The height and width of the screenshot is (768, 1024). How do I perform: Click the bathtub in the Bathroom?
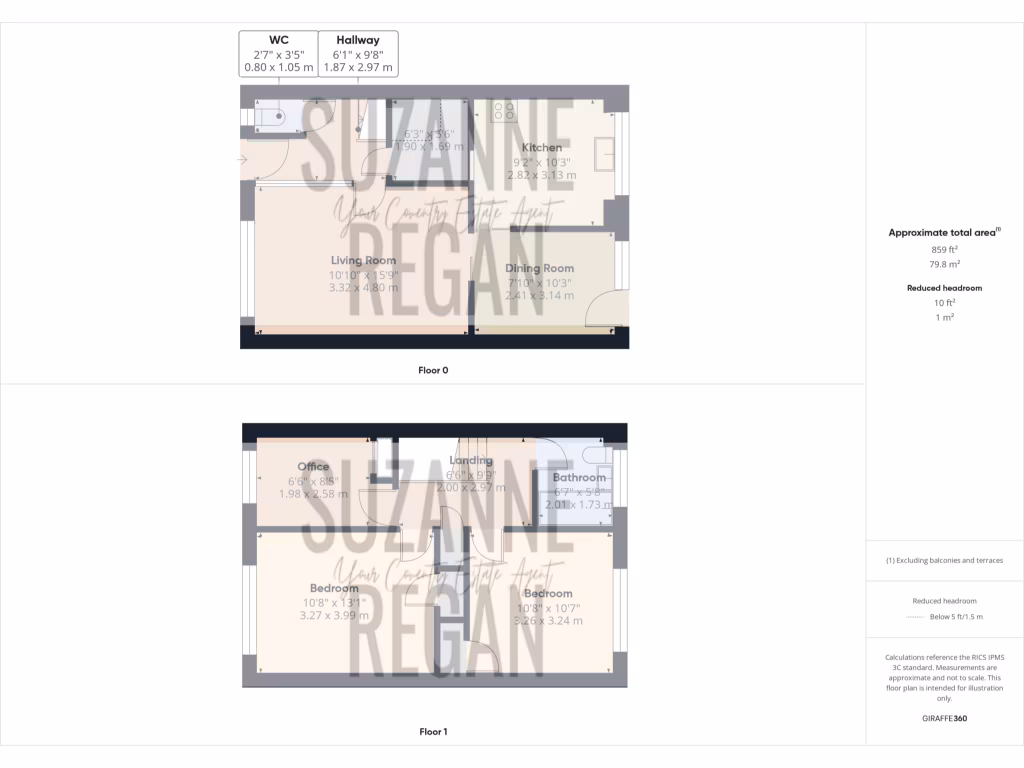pyautogui.click(x=579, y=456)
